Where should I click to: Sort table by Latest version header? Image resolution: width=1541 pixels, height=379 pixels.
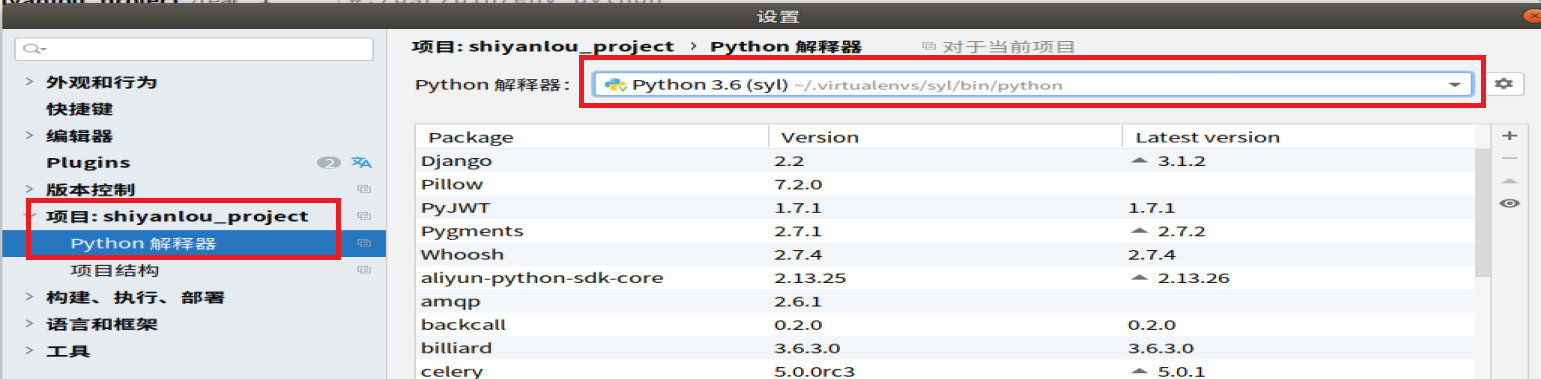tap(1299, 137)
